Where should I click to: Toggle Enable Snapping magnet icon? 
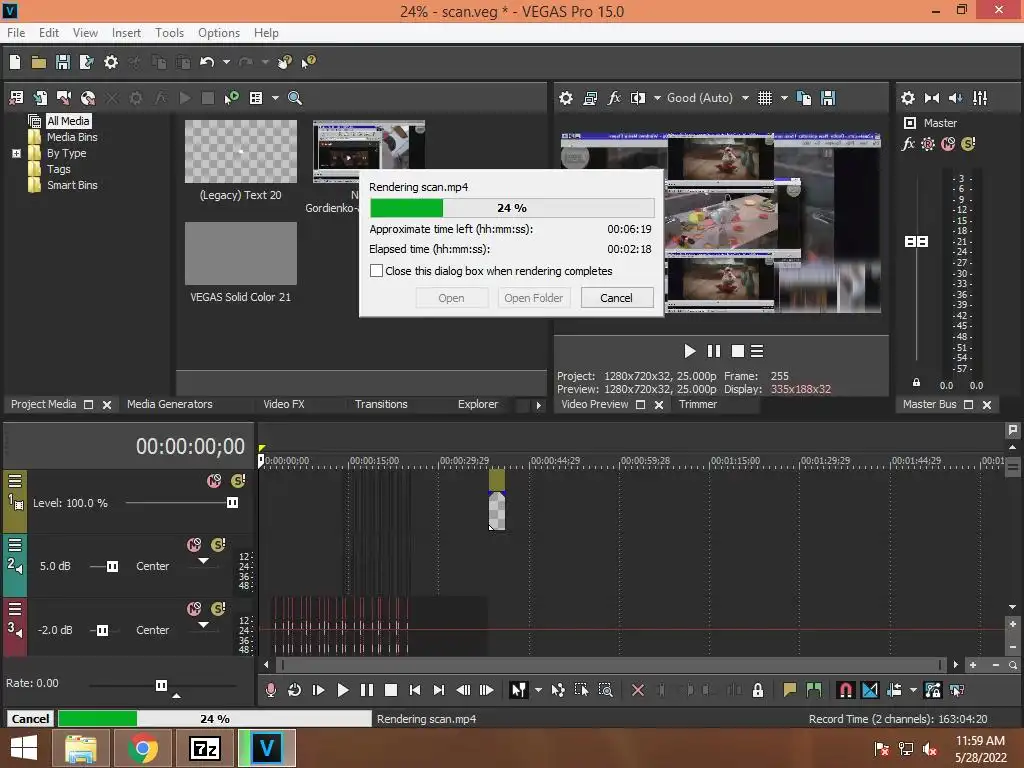(845, 690)
